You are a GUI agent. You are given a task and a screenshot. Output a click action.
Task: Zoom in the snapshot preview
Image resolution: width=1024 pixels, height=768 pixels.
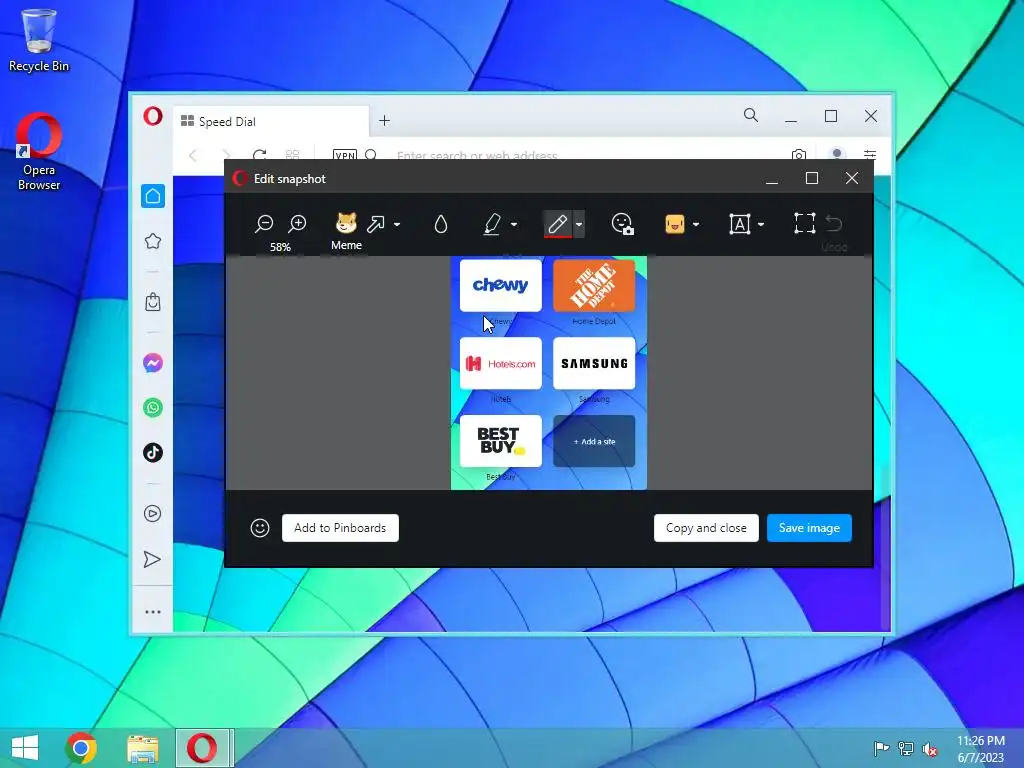pos(297,223)
